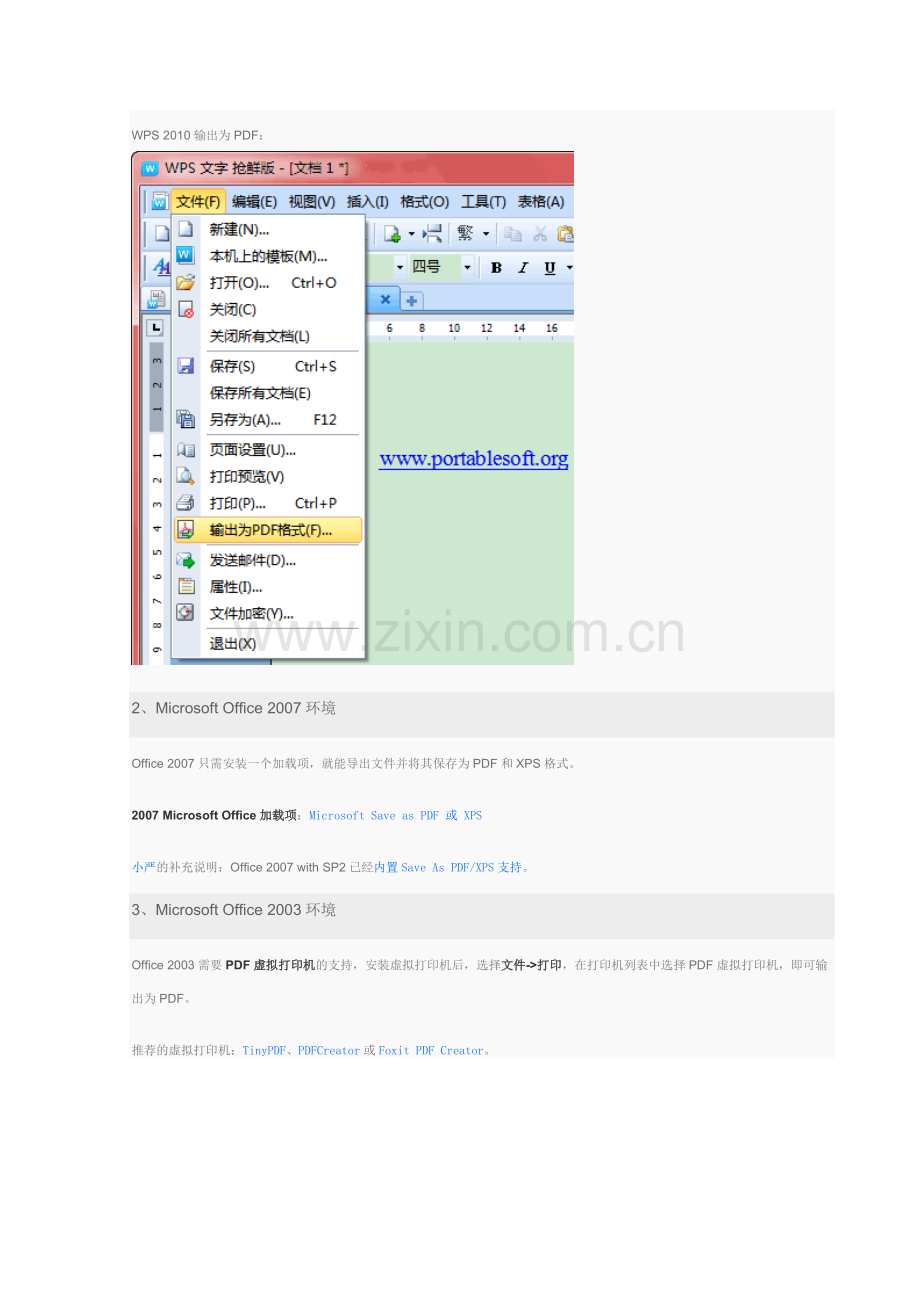Expand the arrow beside the new-from-template icon
Image resolution: width=920 pixels, height=1302 pixels.
(411, 235)
